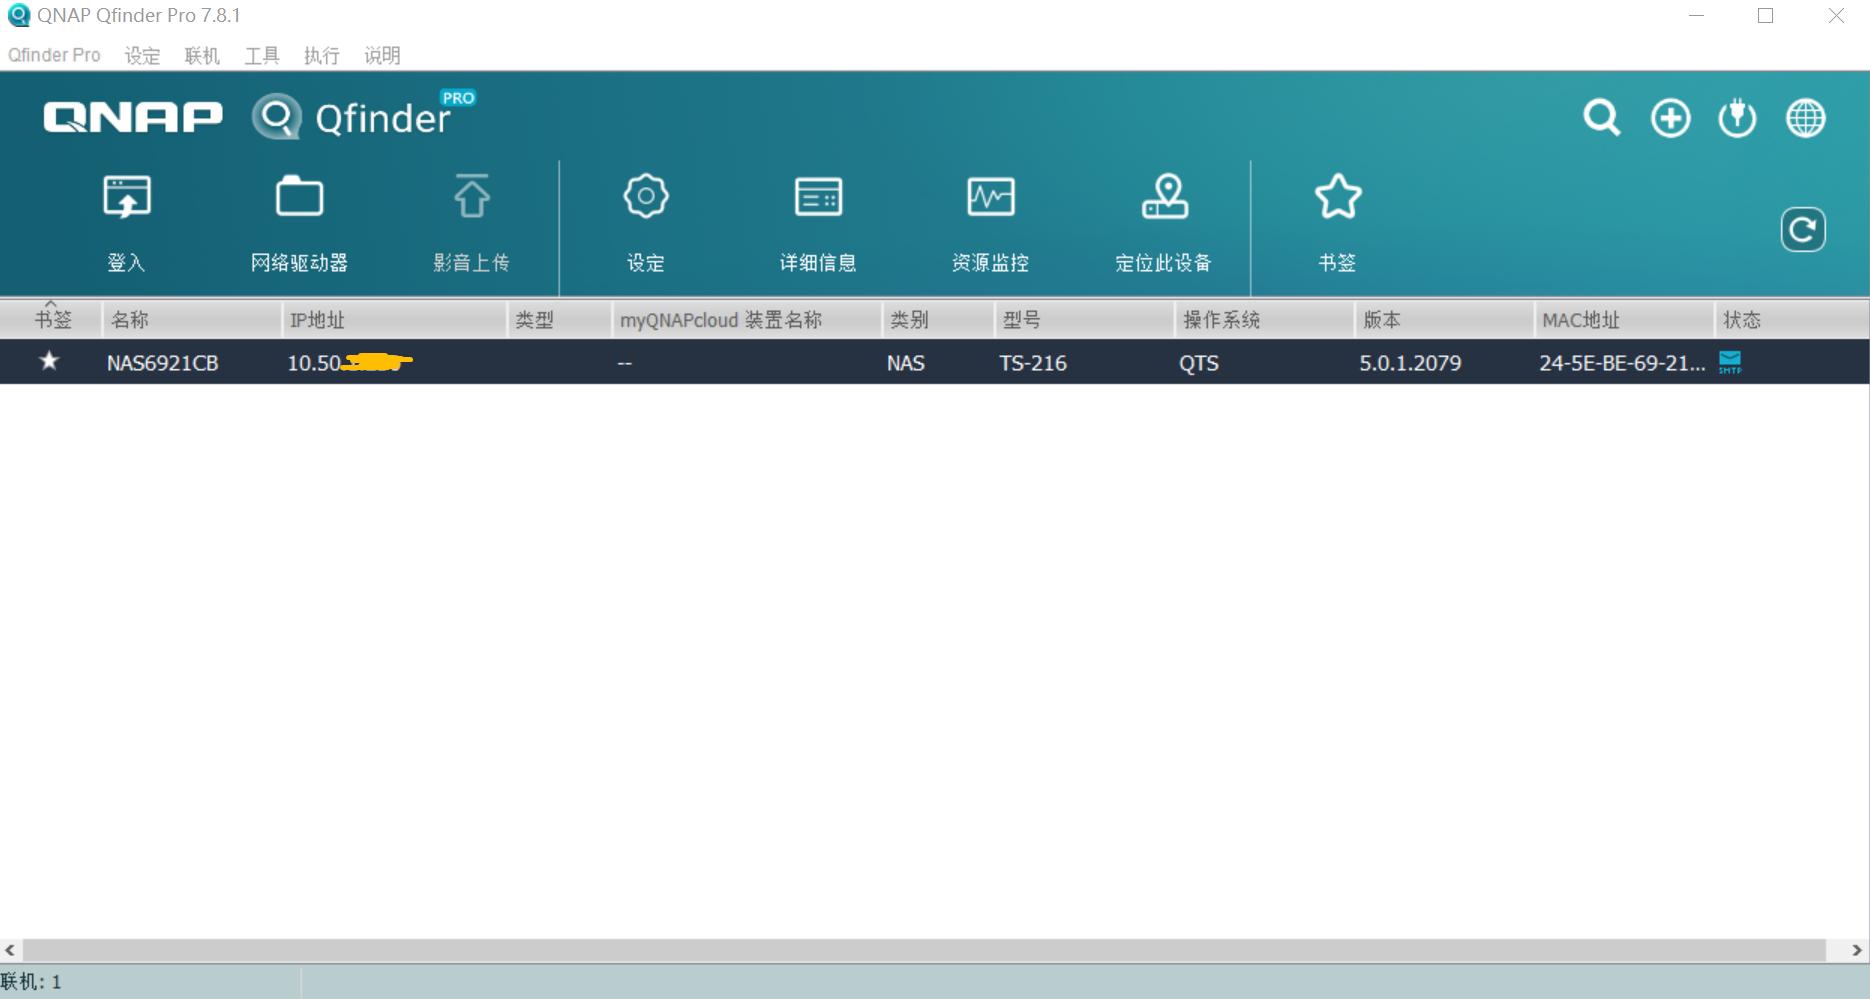Viewport: 1870px width, 999px height.
Task: Sort by the 状态 column header
Action: coord(1791,320)
